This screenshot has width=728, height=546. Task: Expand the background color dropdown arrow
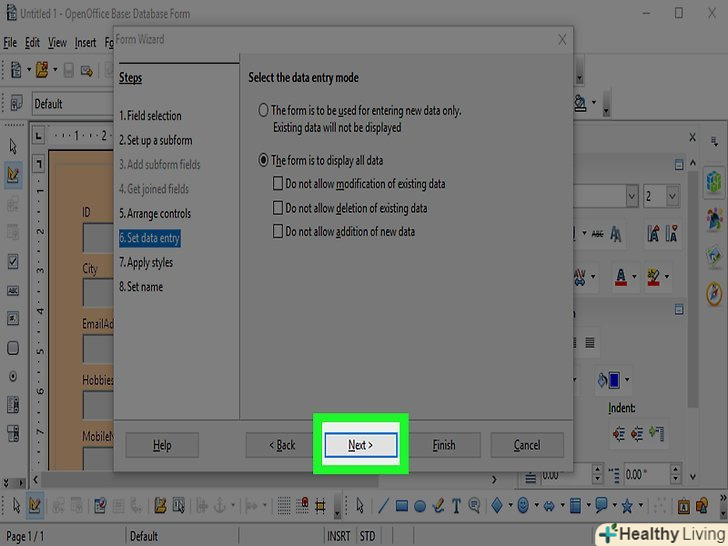pos(629,380)
